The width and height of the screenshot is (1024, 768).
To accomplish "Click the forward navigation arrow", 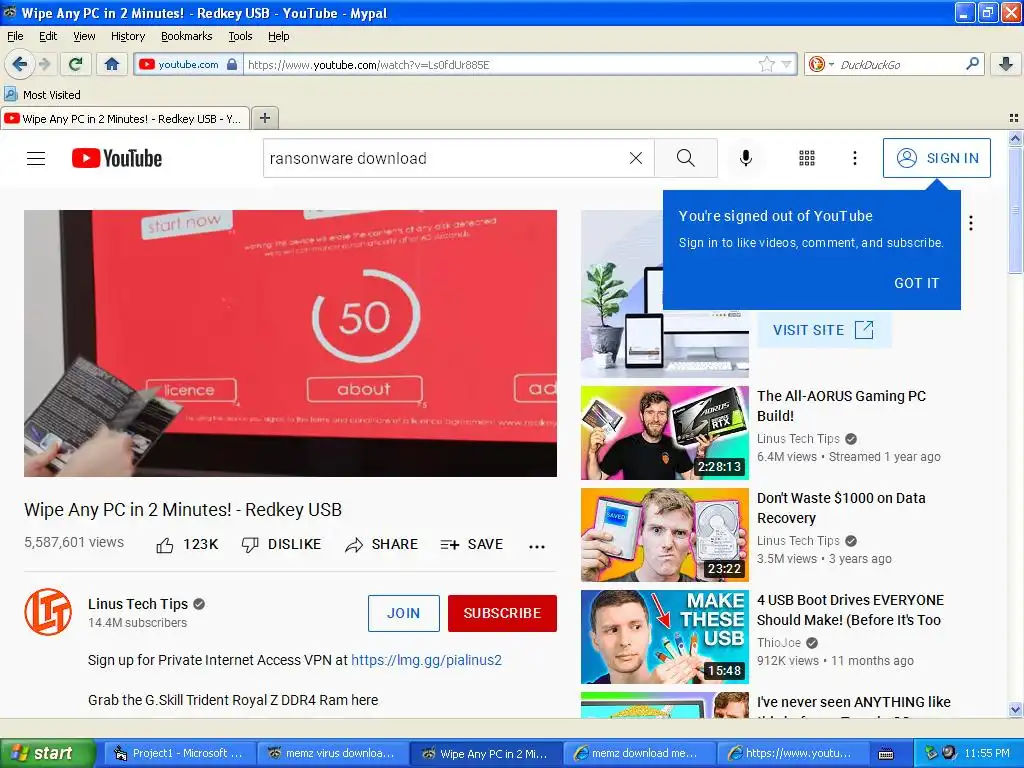I will tap(44, 64).
